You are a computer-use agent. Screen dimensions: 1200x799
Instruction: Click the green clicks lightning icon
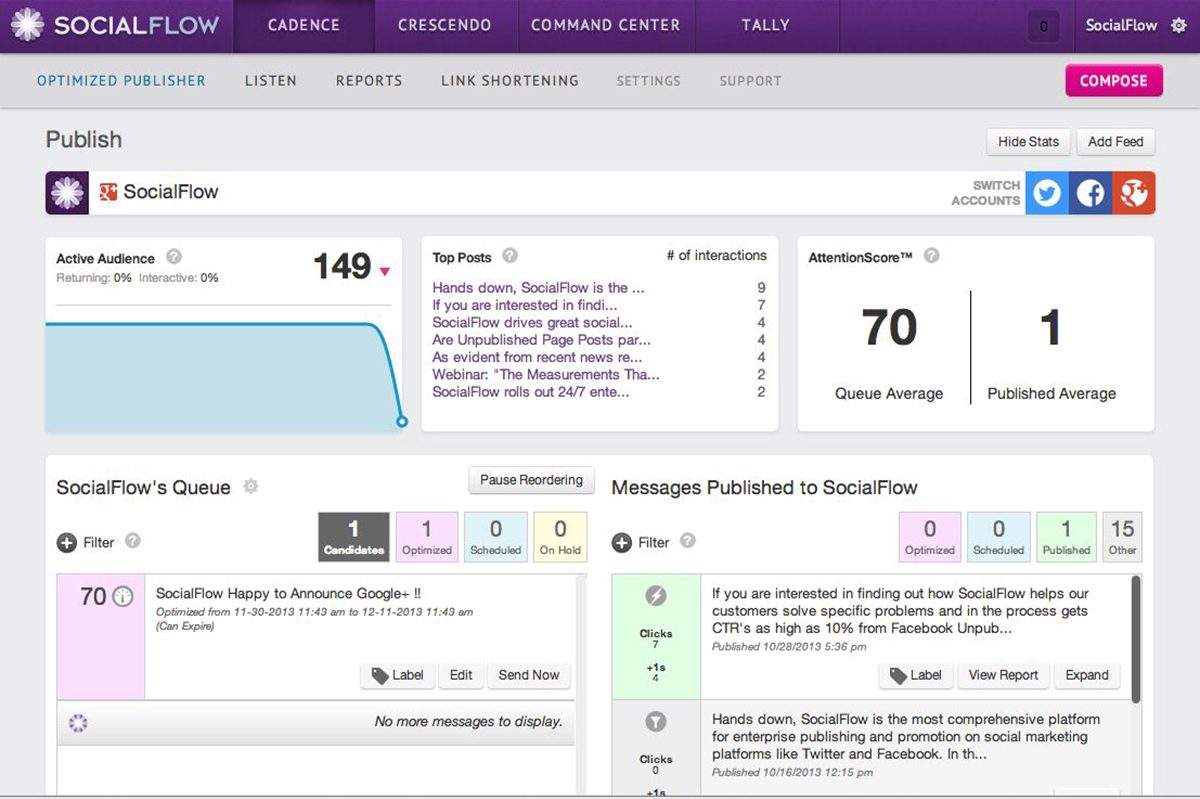pos(656,596)
